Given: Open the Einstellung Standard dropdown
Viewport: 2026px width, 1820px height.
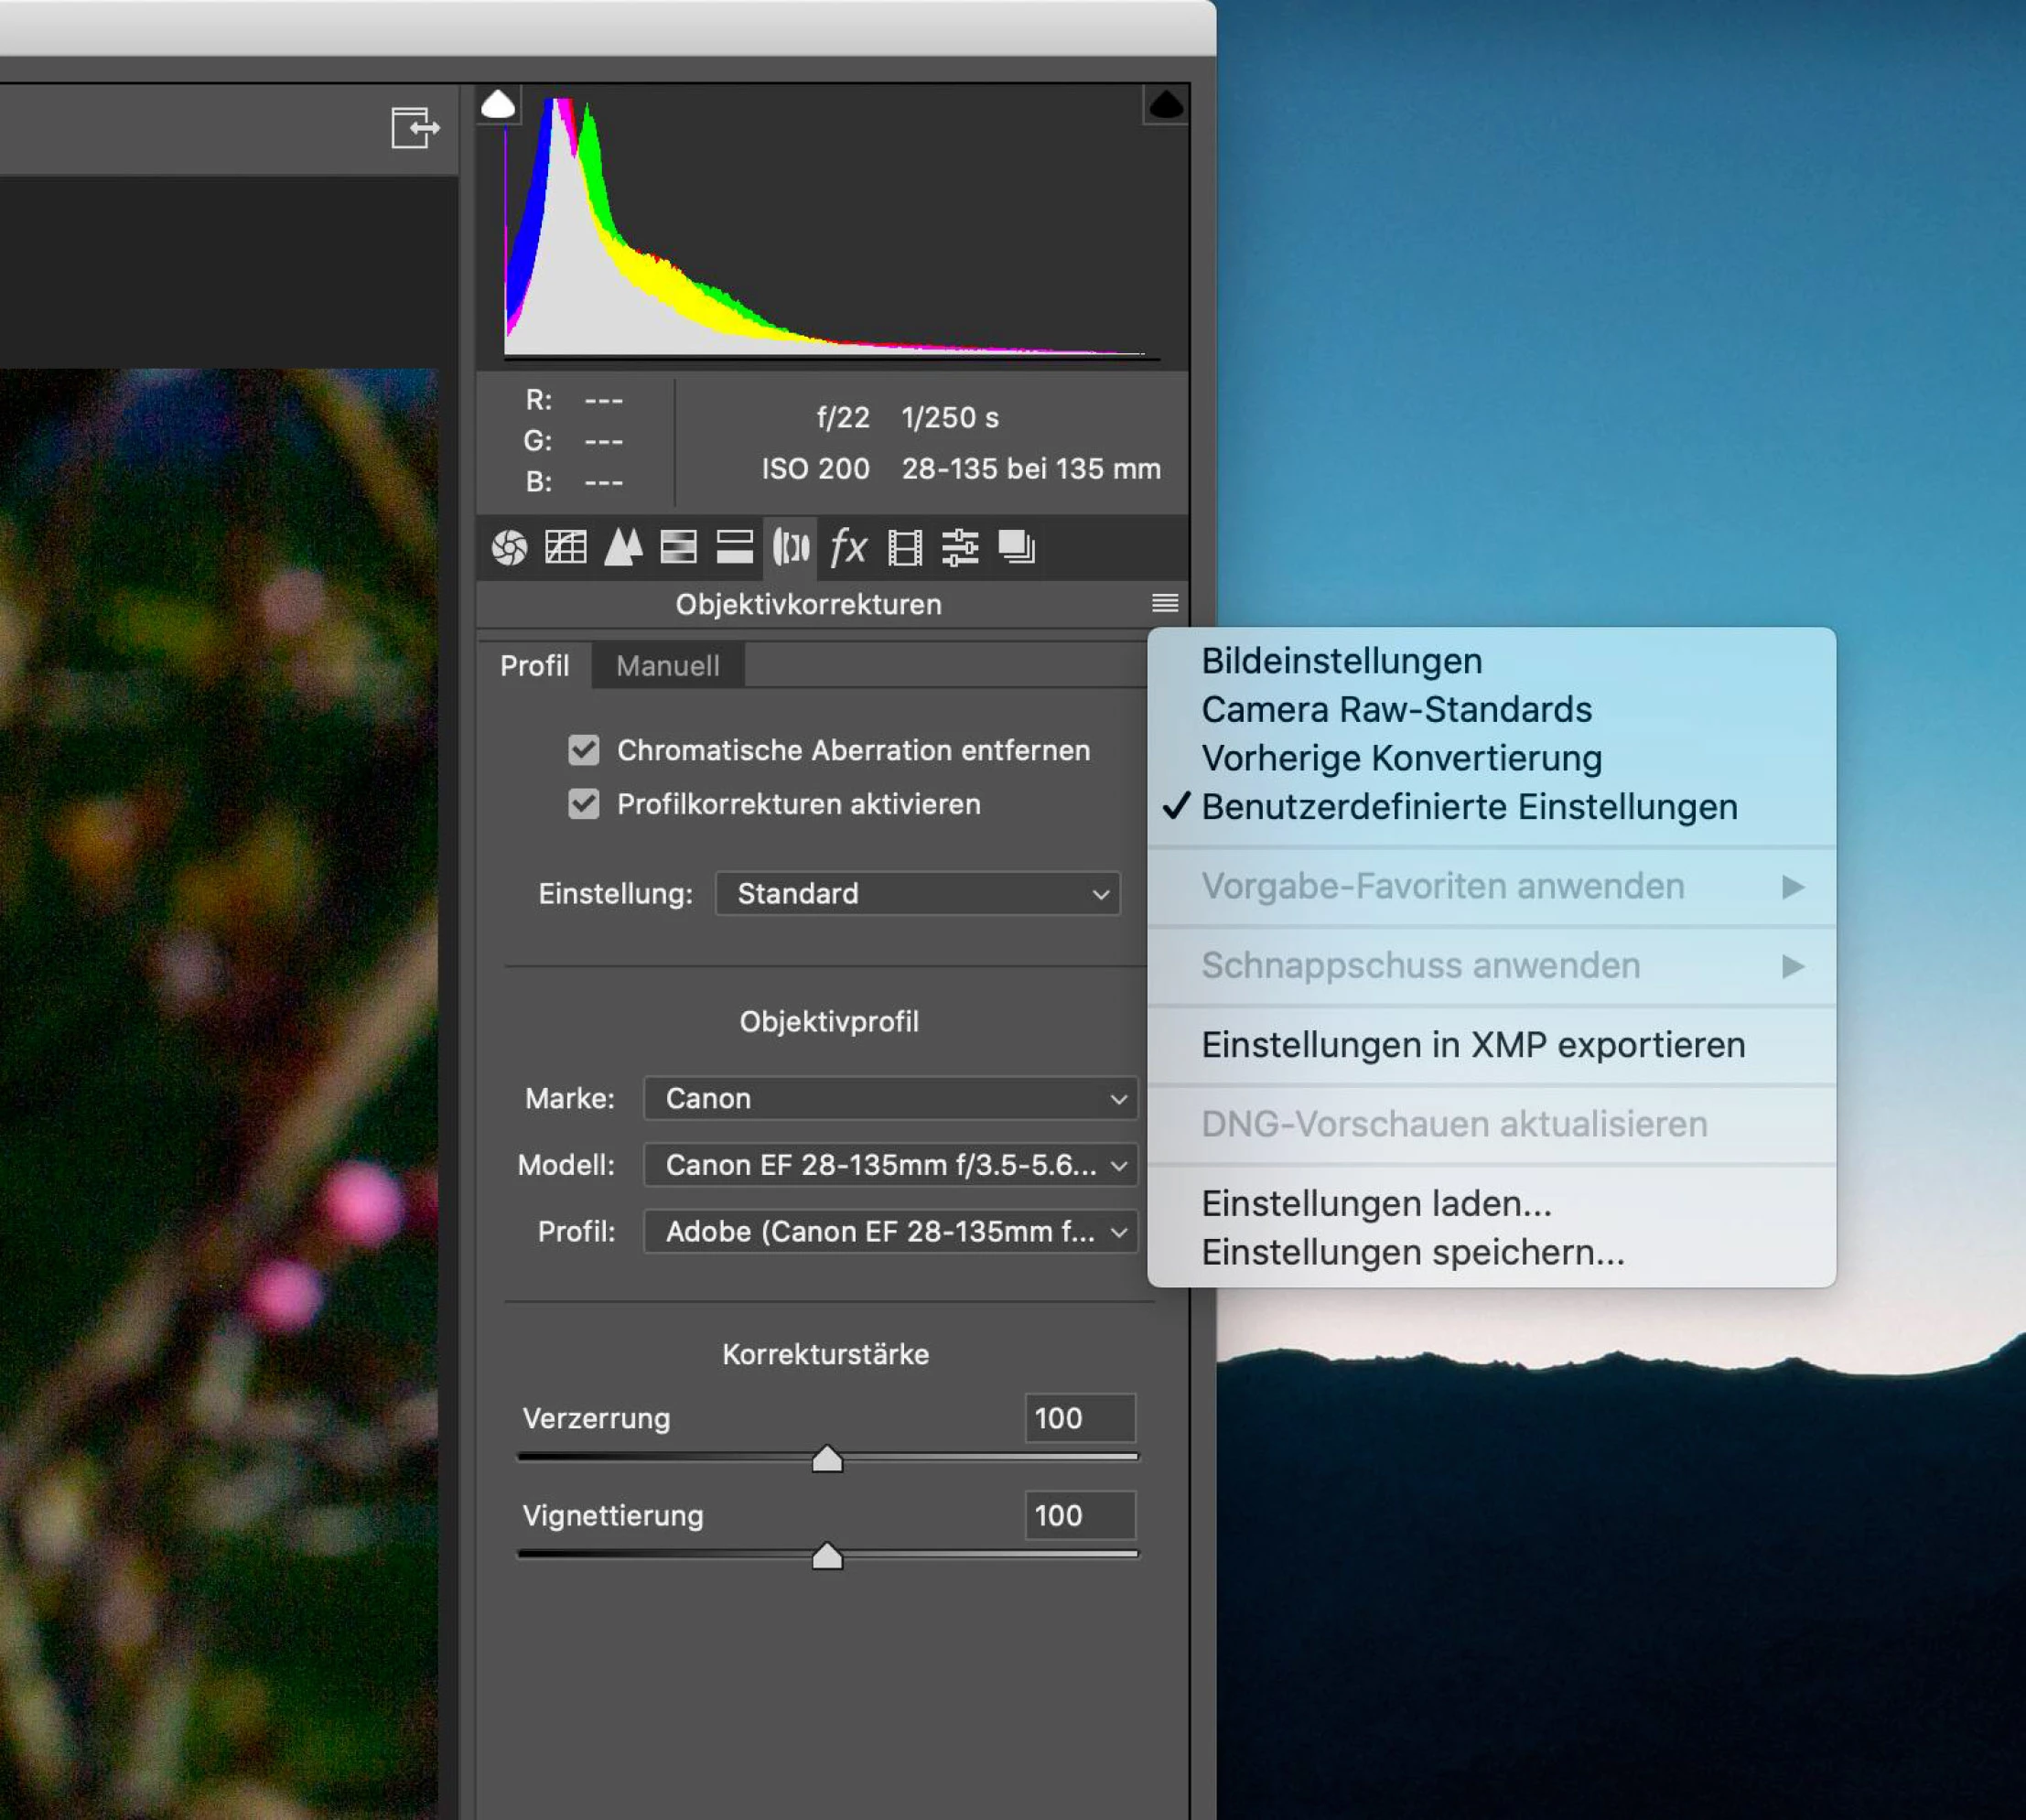Looking at the screenshot, I should [x=917, y=893].
